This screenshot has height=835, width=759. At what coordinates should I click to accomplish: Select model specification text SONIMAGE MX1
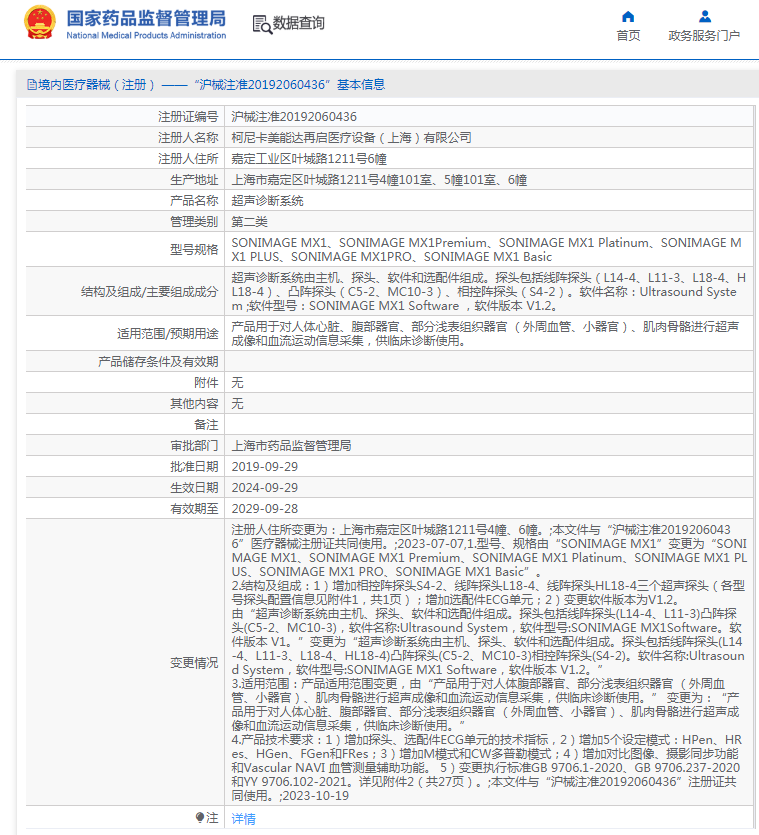(487, 250)
